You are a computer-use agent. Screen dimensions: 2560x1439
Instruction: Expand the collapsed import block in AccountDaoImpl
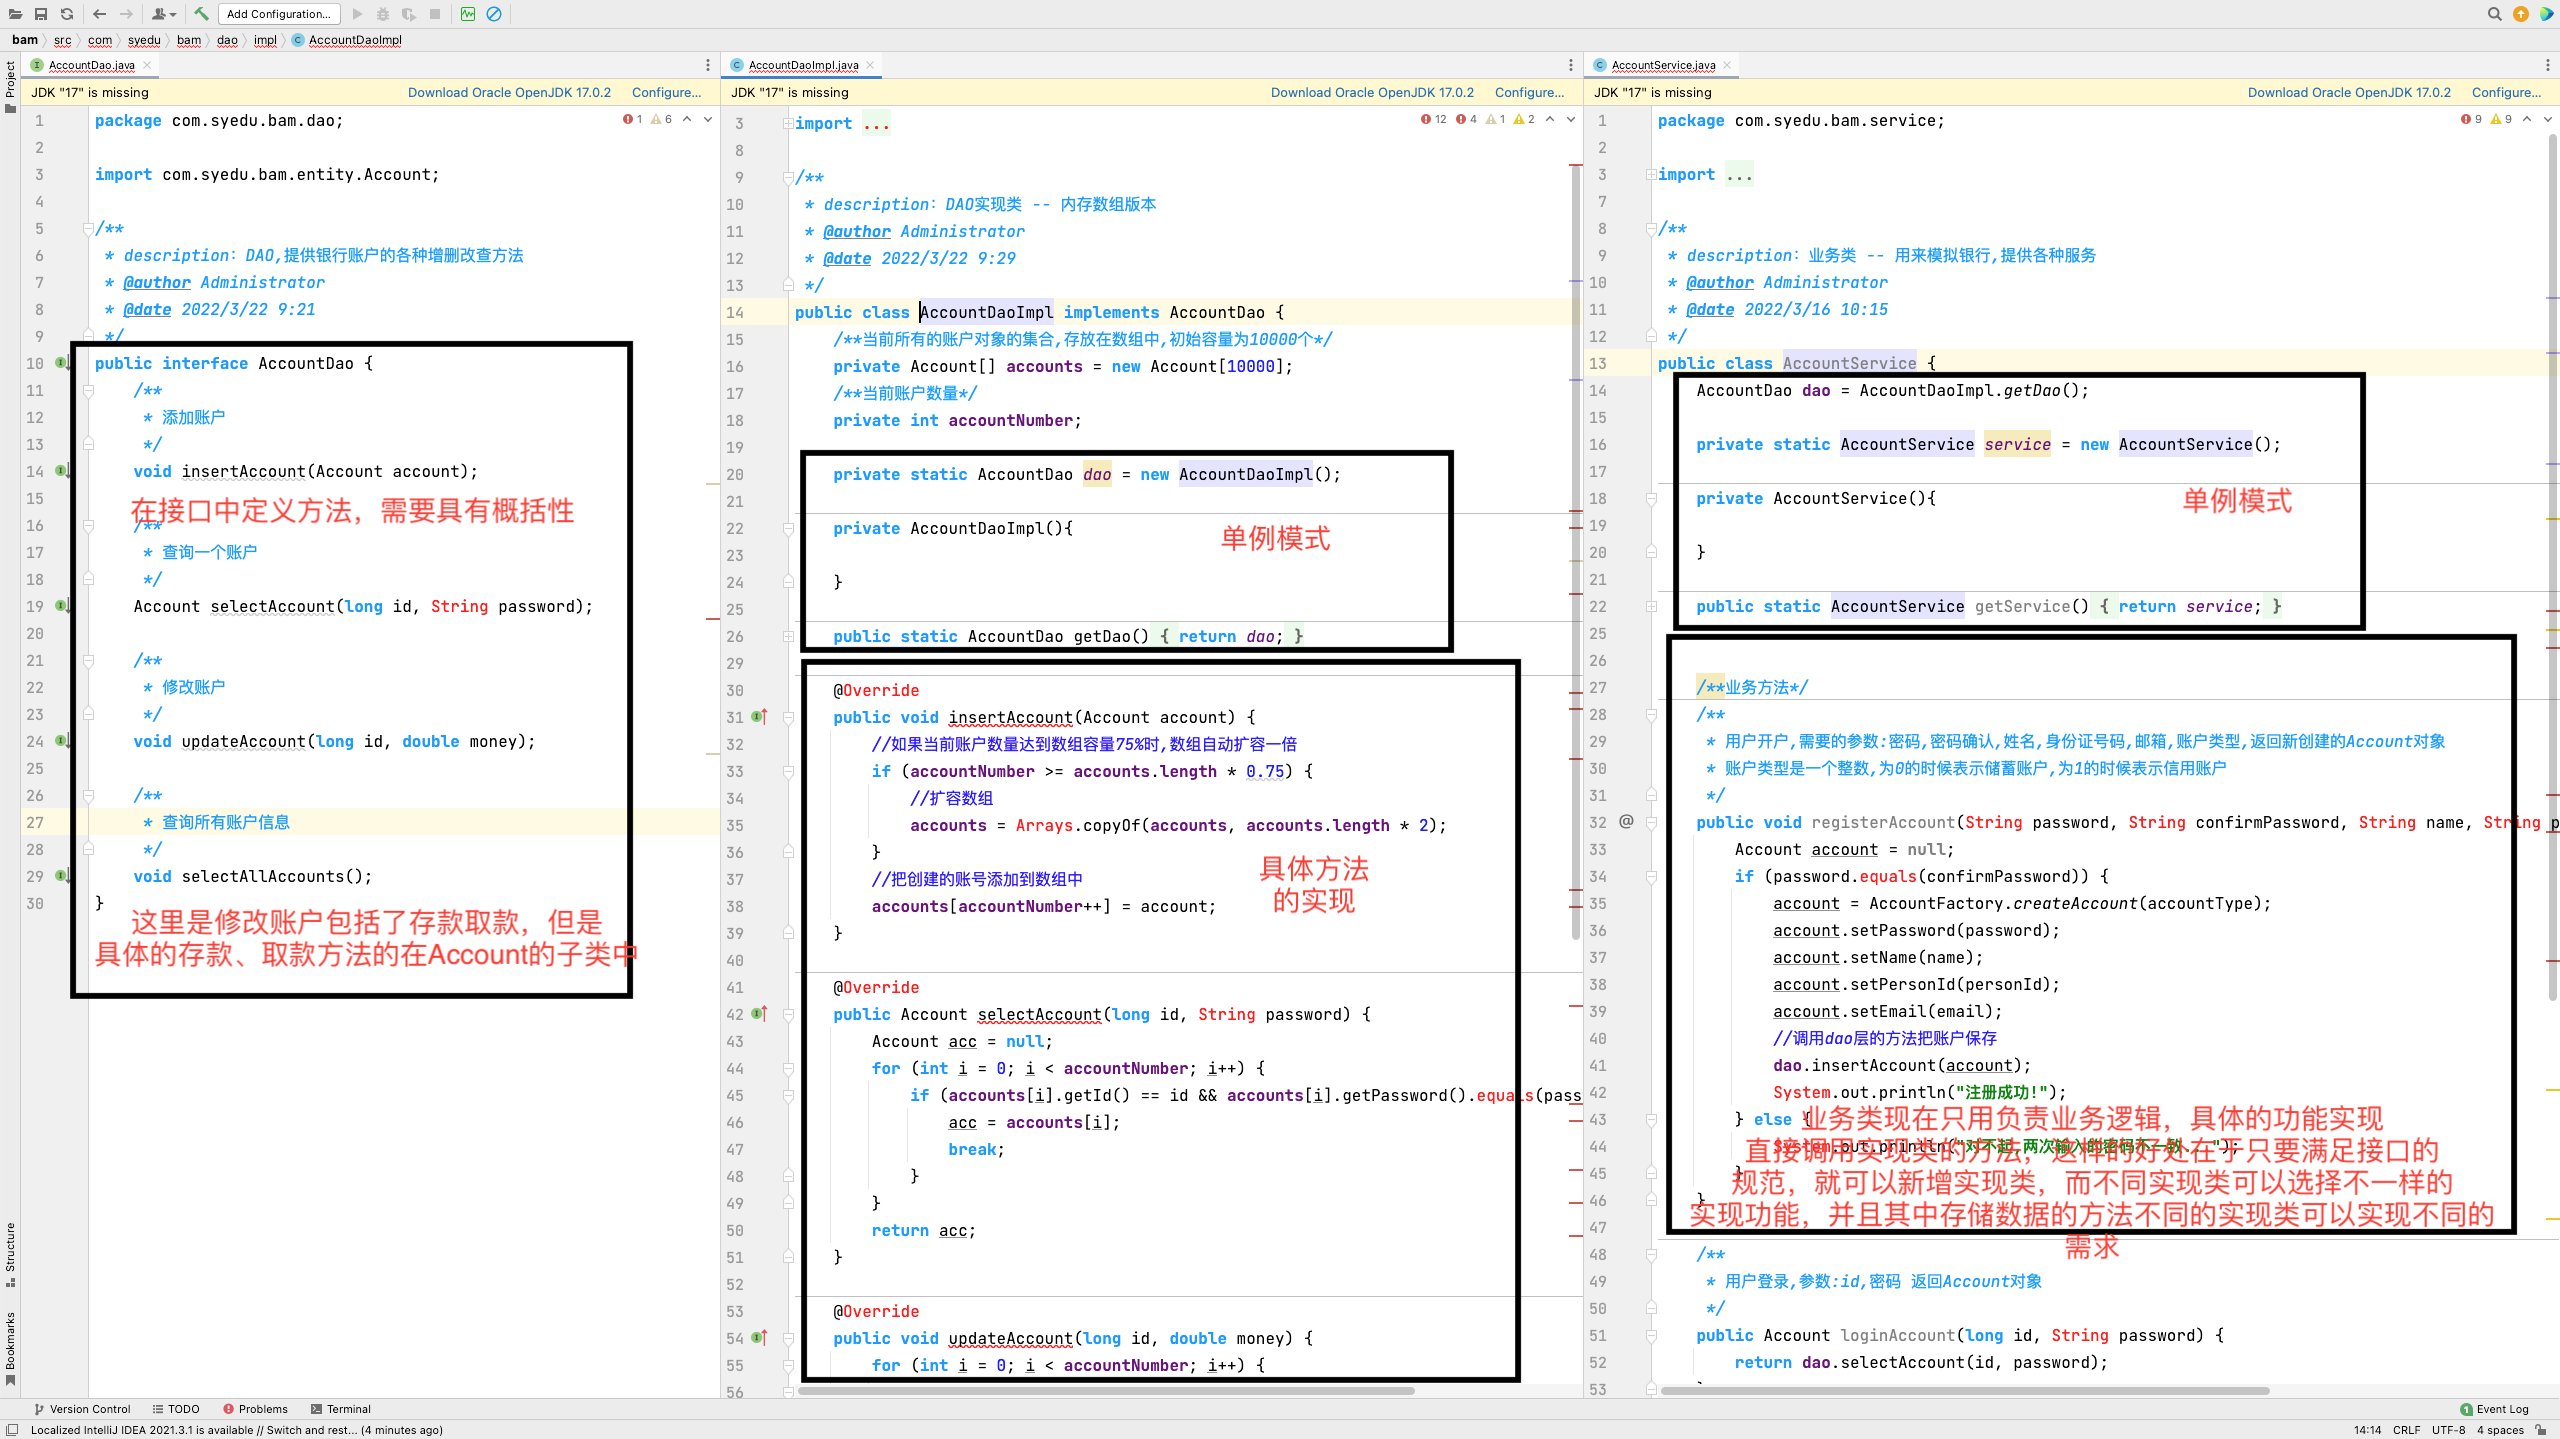point(788,123)
